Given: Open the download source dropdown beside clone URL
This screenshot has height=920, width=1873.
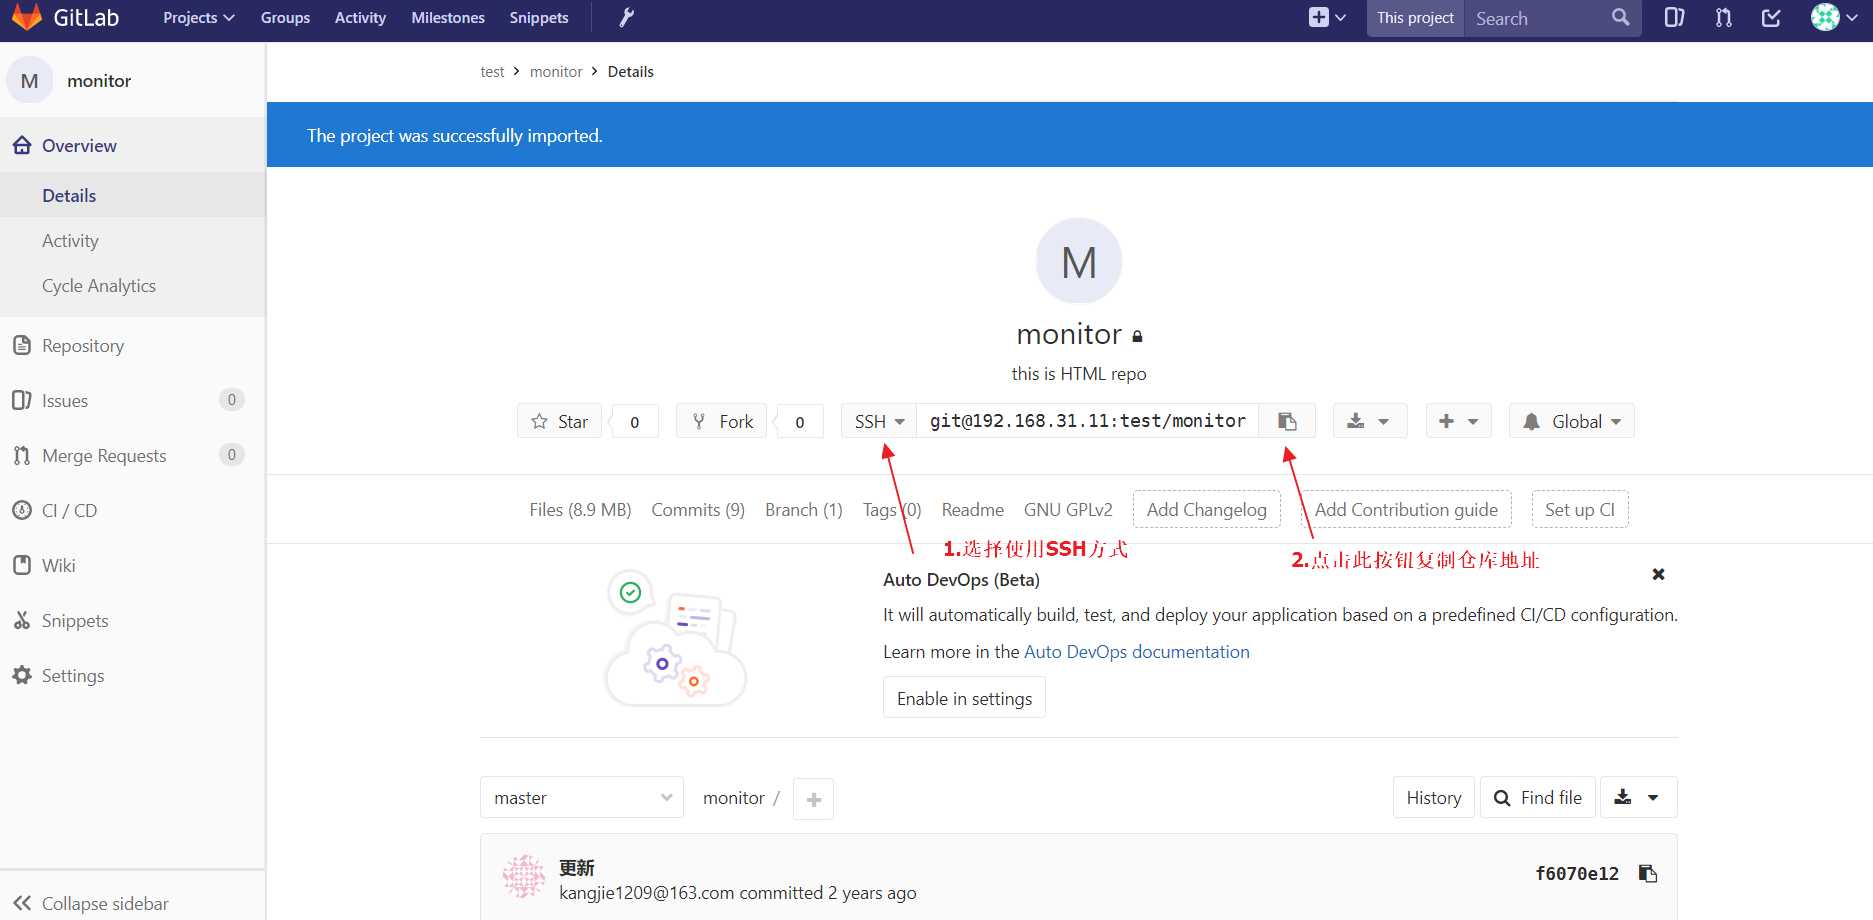Looking at the screenshot, I should [x=1369, y=421].
